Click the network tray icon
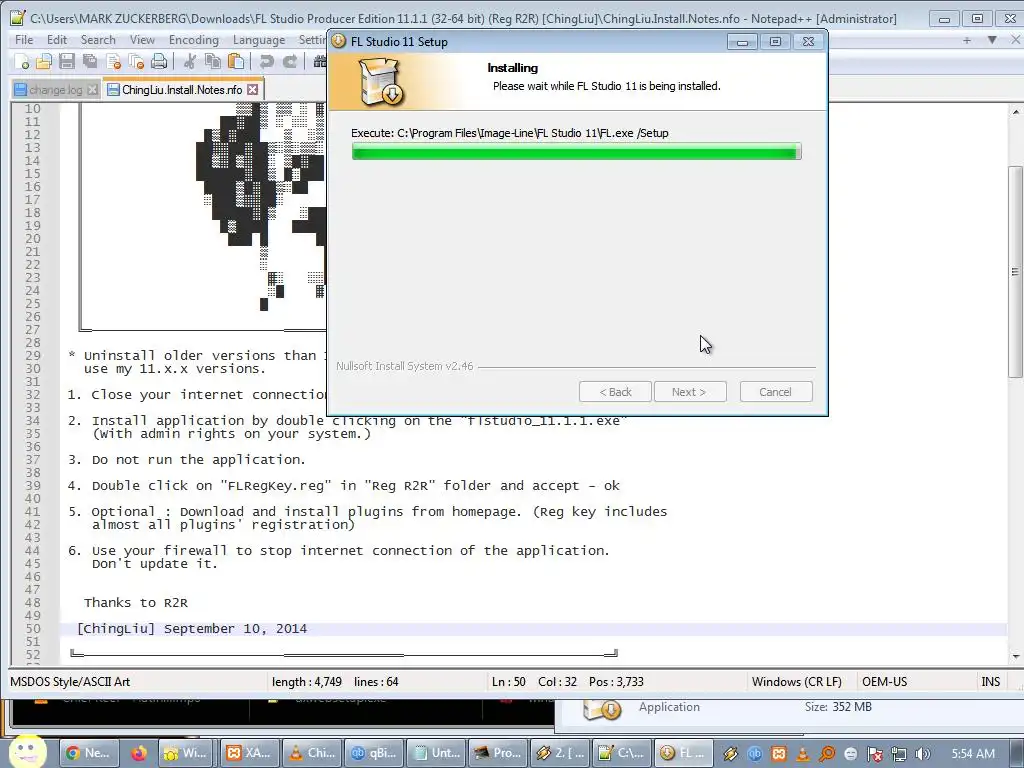Viewport: 1024px width, 768px height. pos(899,754)
